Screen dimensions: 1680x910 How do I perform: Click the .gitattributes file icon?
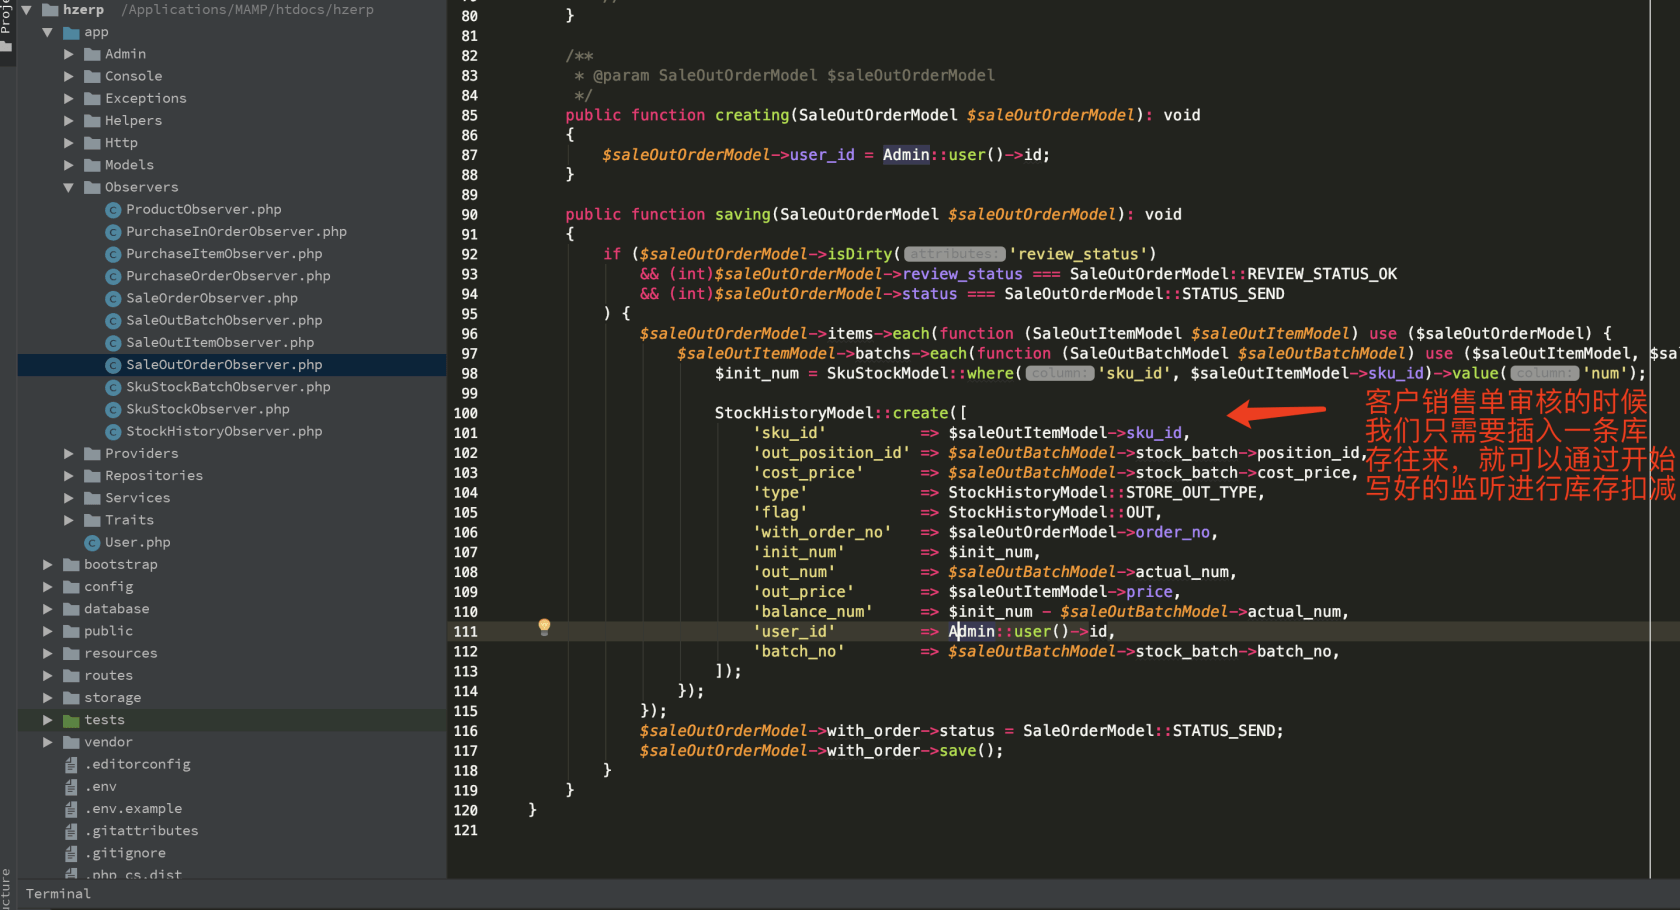[x=71, y=831]
